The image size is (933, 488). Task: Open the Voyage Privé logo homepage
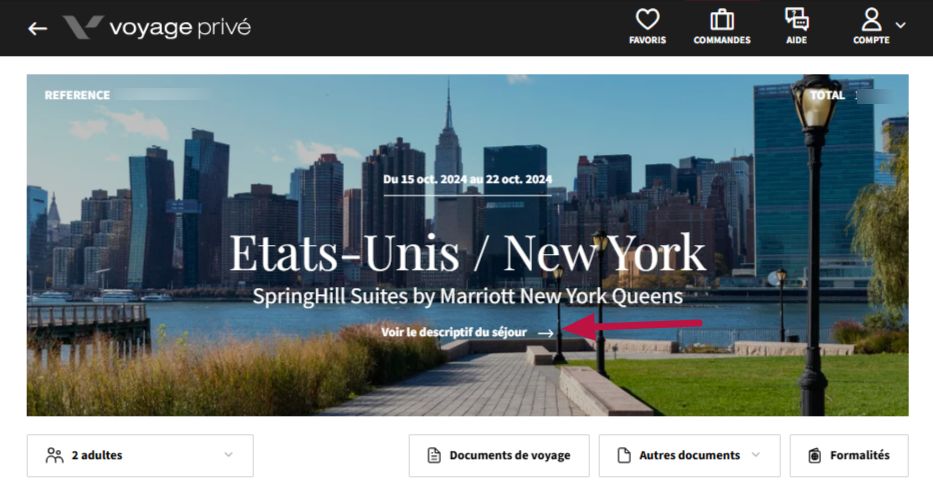[157, 27]
